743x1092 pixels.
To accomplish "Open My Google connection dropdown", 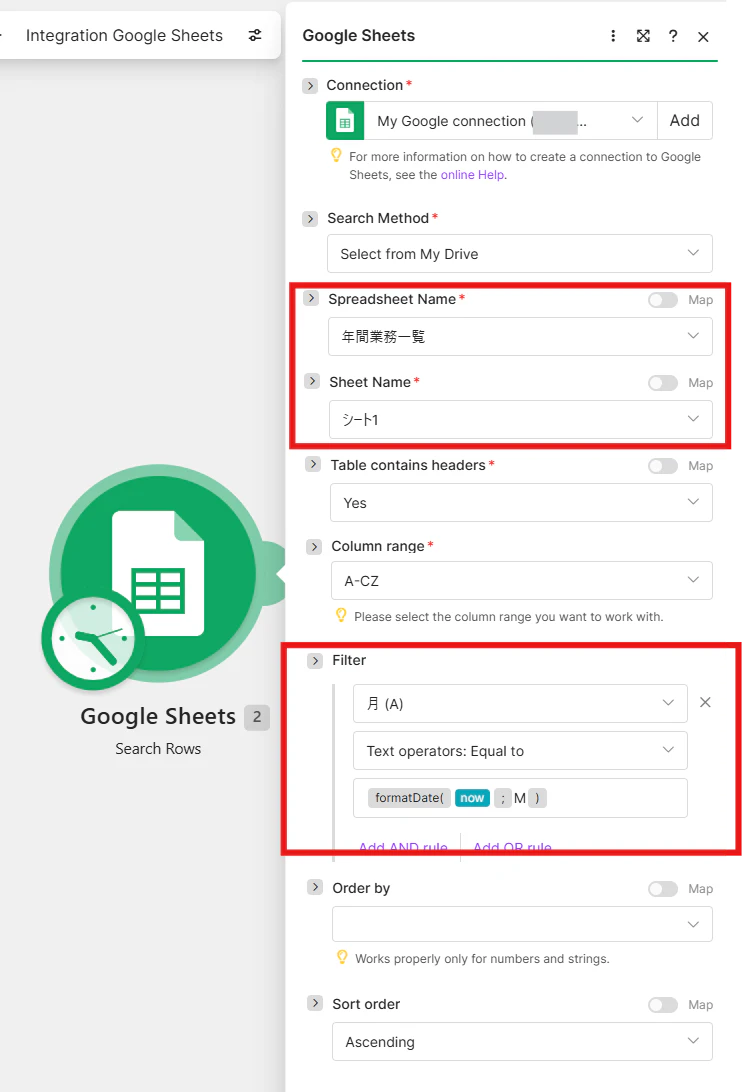I will coord(510,121).
